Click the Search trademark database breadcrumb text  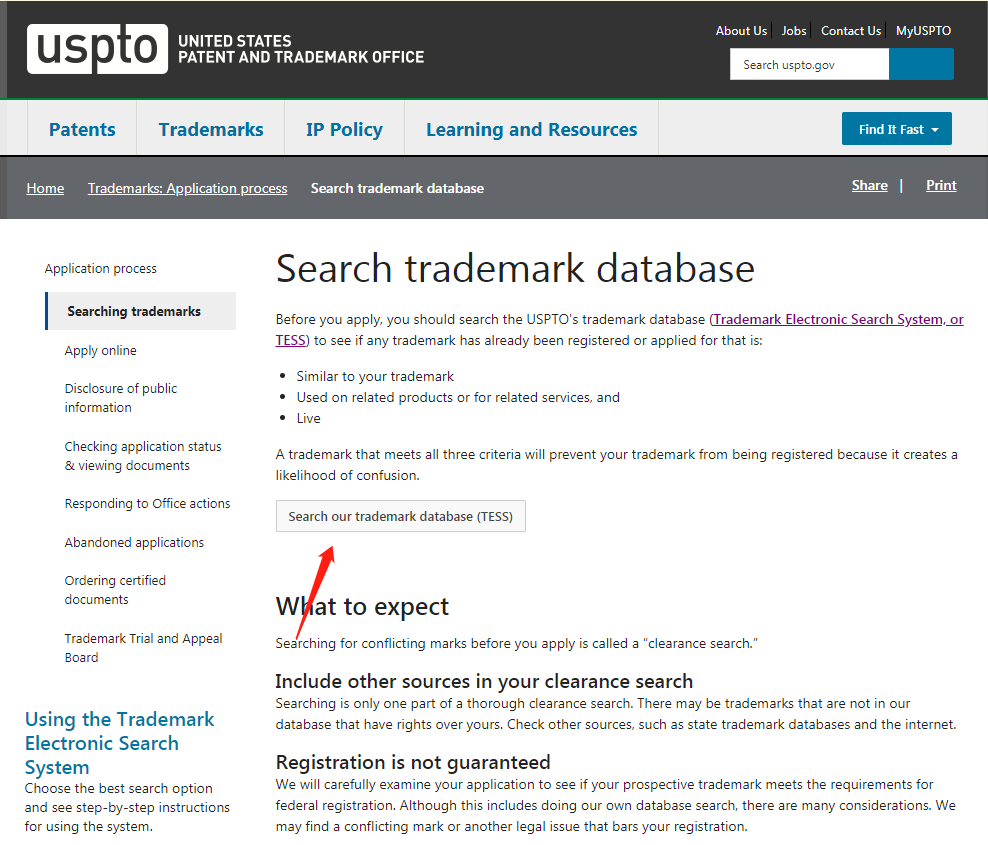click(x=397, y=188)
